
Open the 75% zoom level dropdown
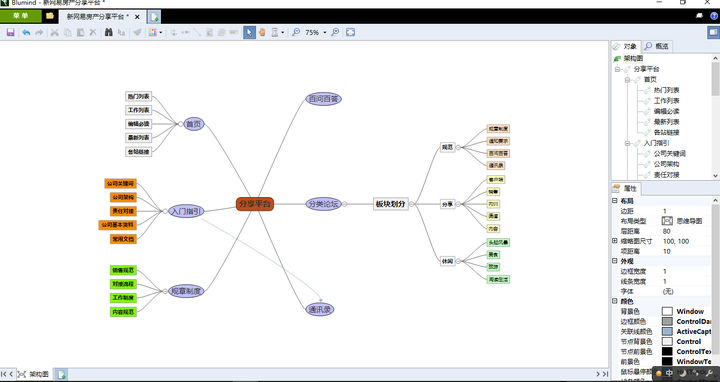click(x=325, y=33)
